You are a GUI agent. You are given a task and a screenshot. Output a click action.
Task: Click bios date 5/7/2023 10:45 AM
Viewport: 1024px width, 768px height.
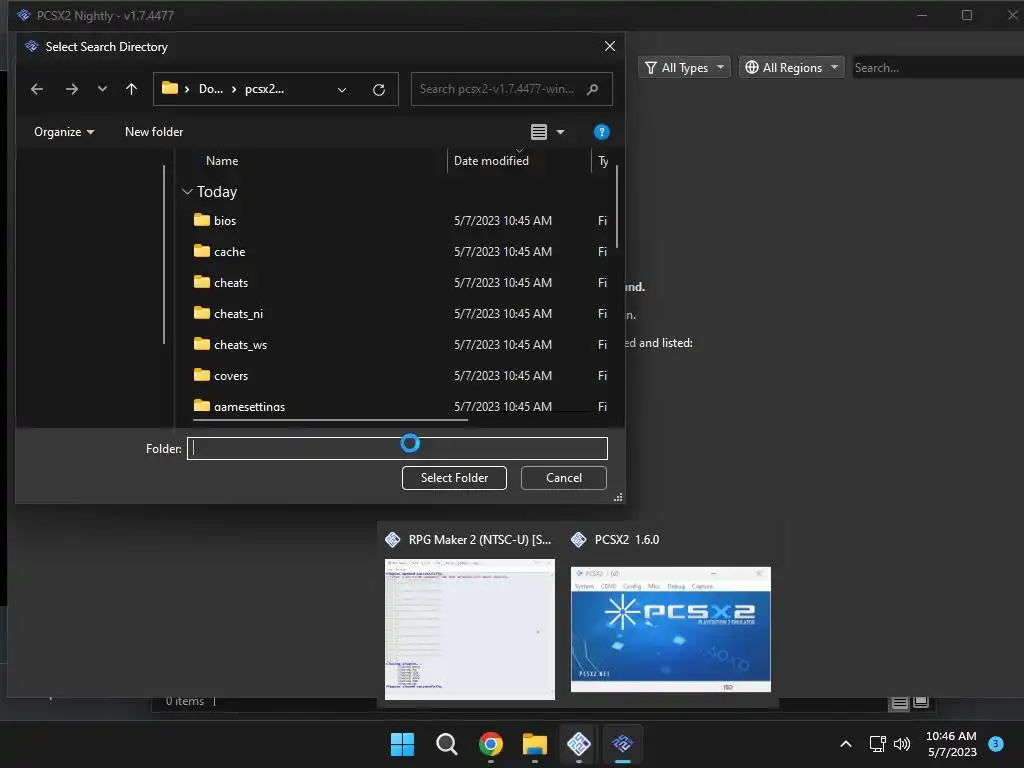[503, 221]
